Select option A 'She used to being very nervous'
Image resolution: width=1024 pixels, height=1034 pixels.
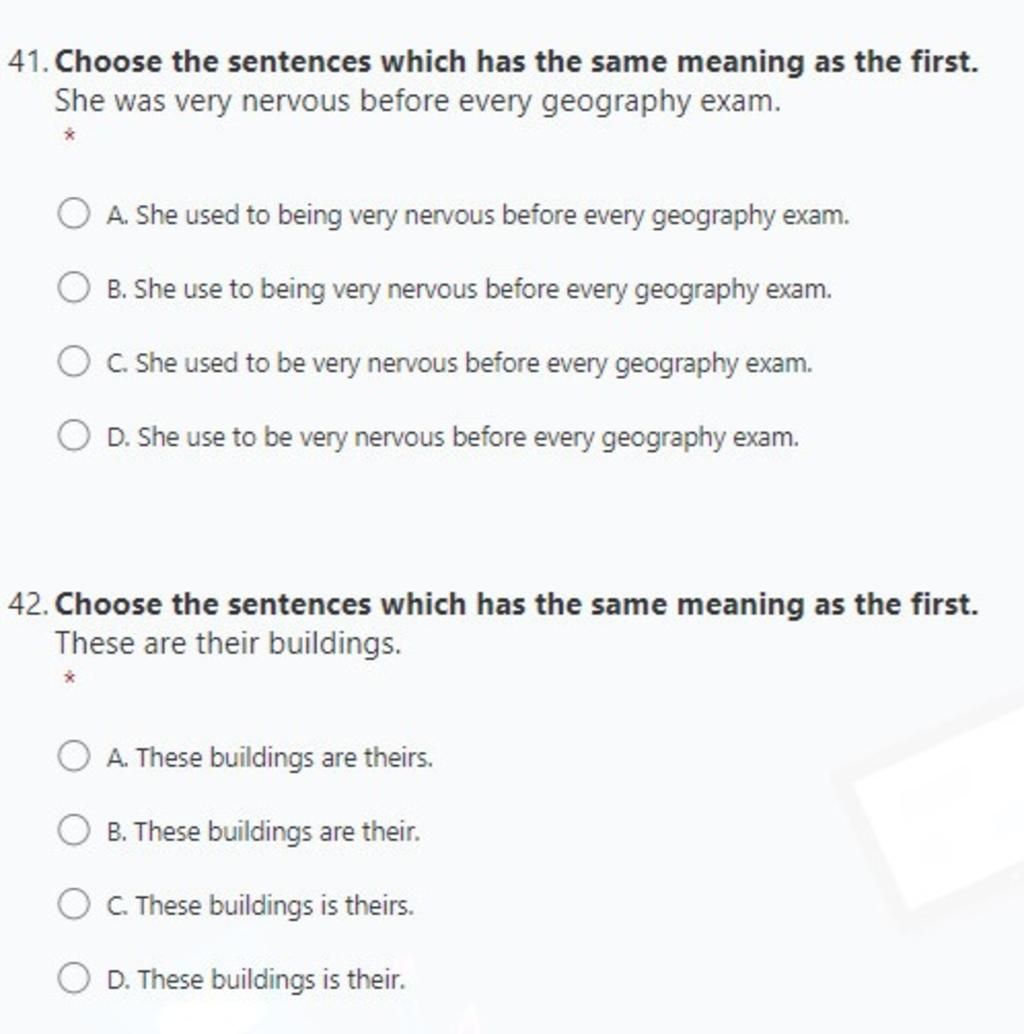click(x=73, y=214)
